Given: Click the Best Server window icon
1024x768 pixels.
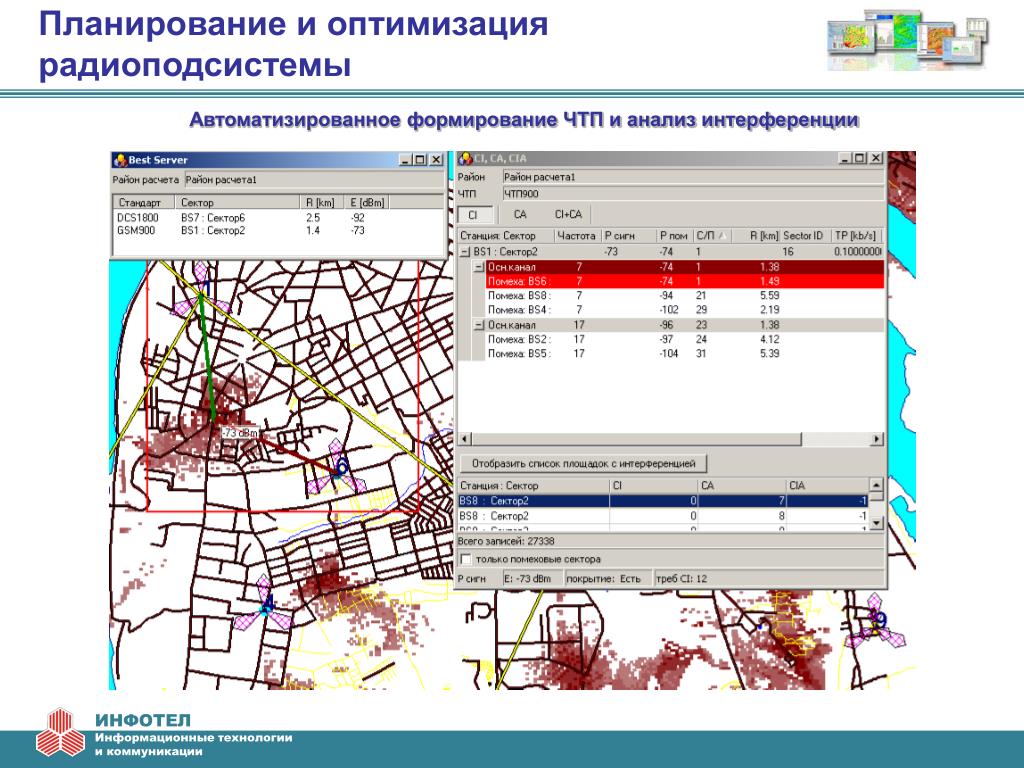Looking at the screenshot, I should click(x=120, y=160).
